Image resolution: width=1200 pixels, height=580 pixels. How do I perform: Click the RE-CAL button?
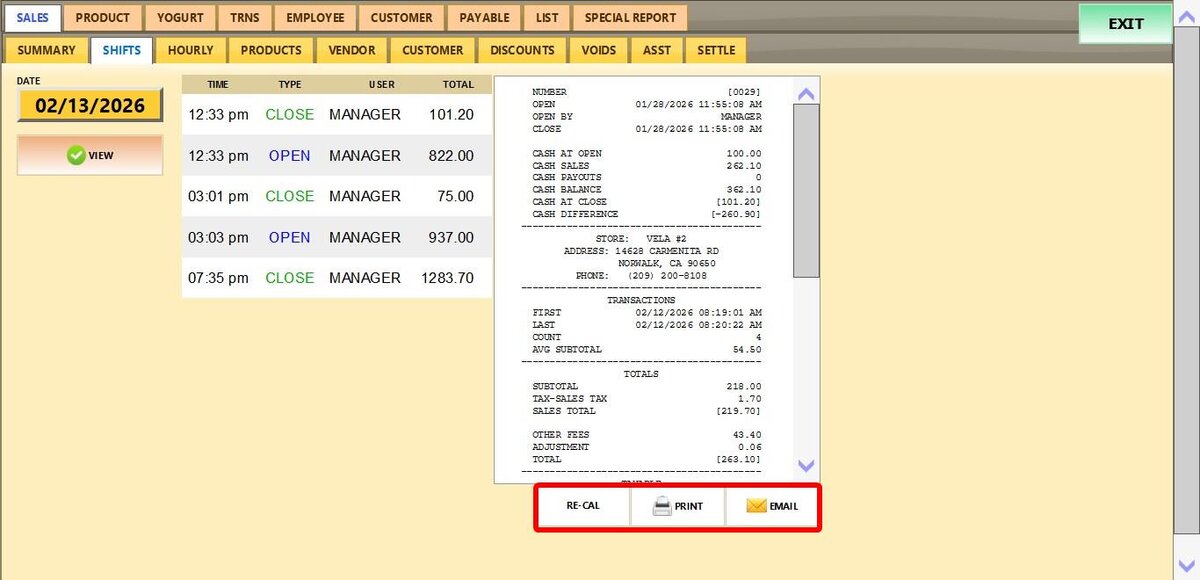point(583,506)
